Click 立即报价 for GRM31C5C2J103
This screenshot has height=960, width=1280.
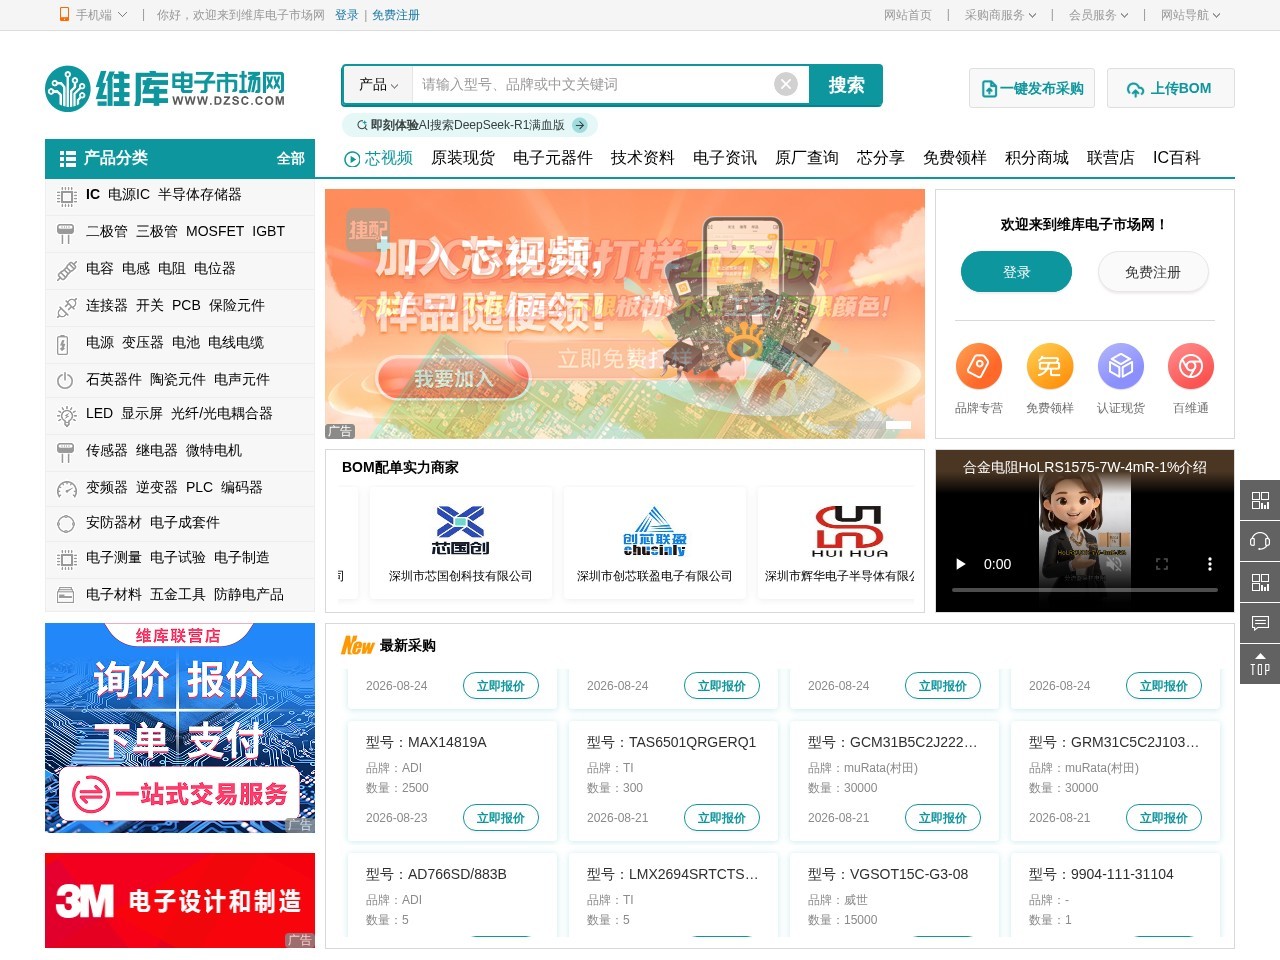1164,818
